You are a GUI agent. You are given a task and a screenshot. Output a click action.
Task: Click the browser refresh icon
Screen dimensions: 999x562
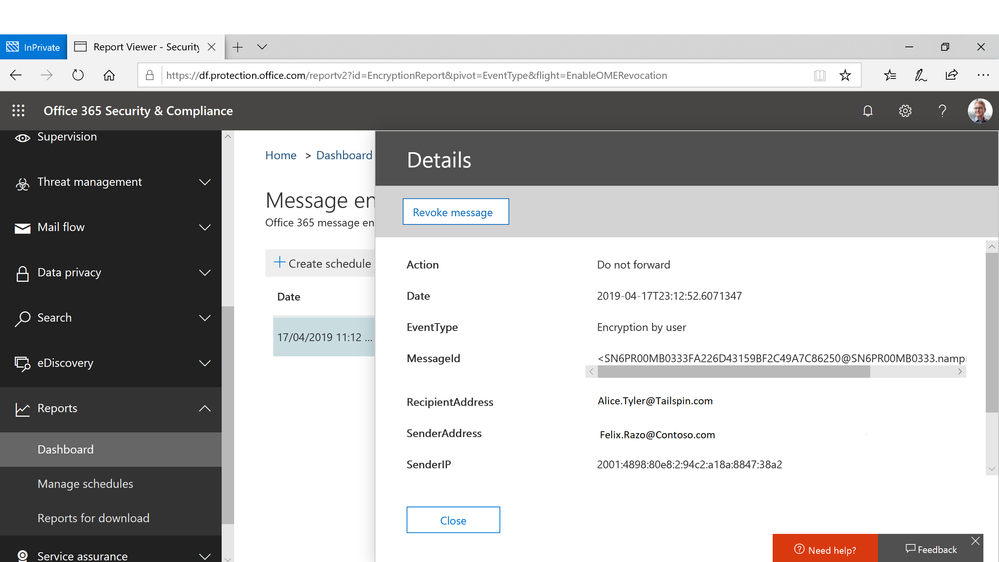[78, 75]
